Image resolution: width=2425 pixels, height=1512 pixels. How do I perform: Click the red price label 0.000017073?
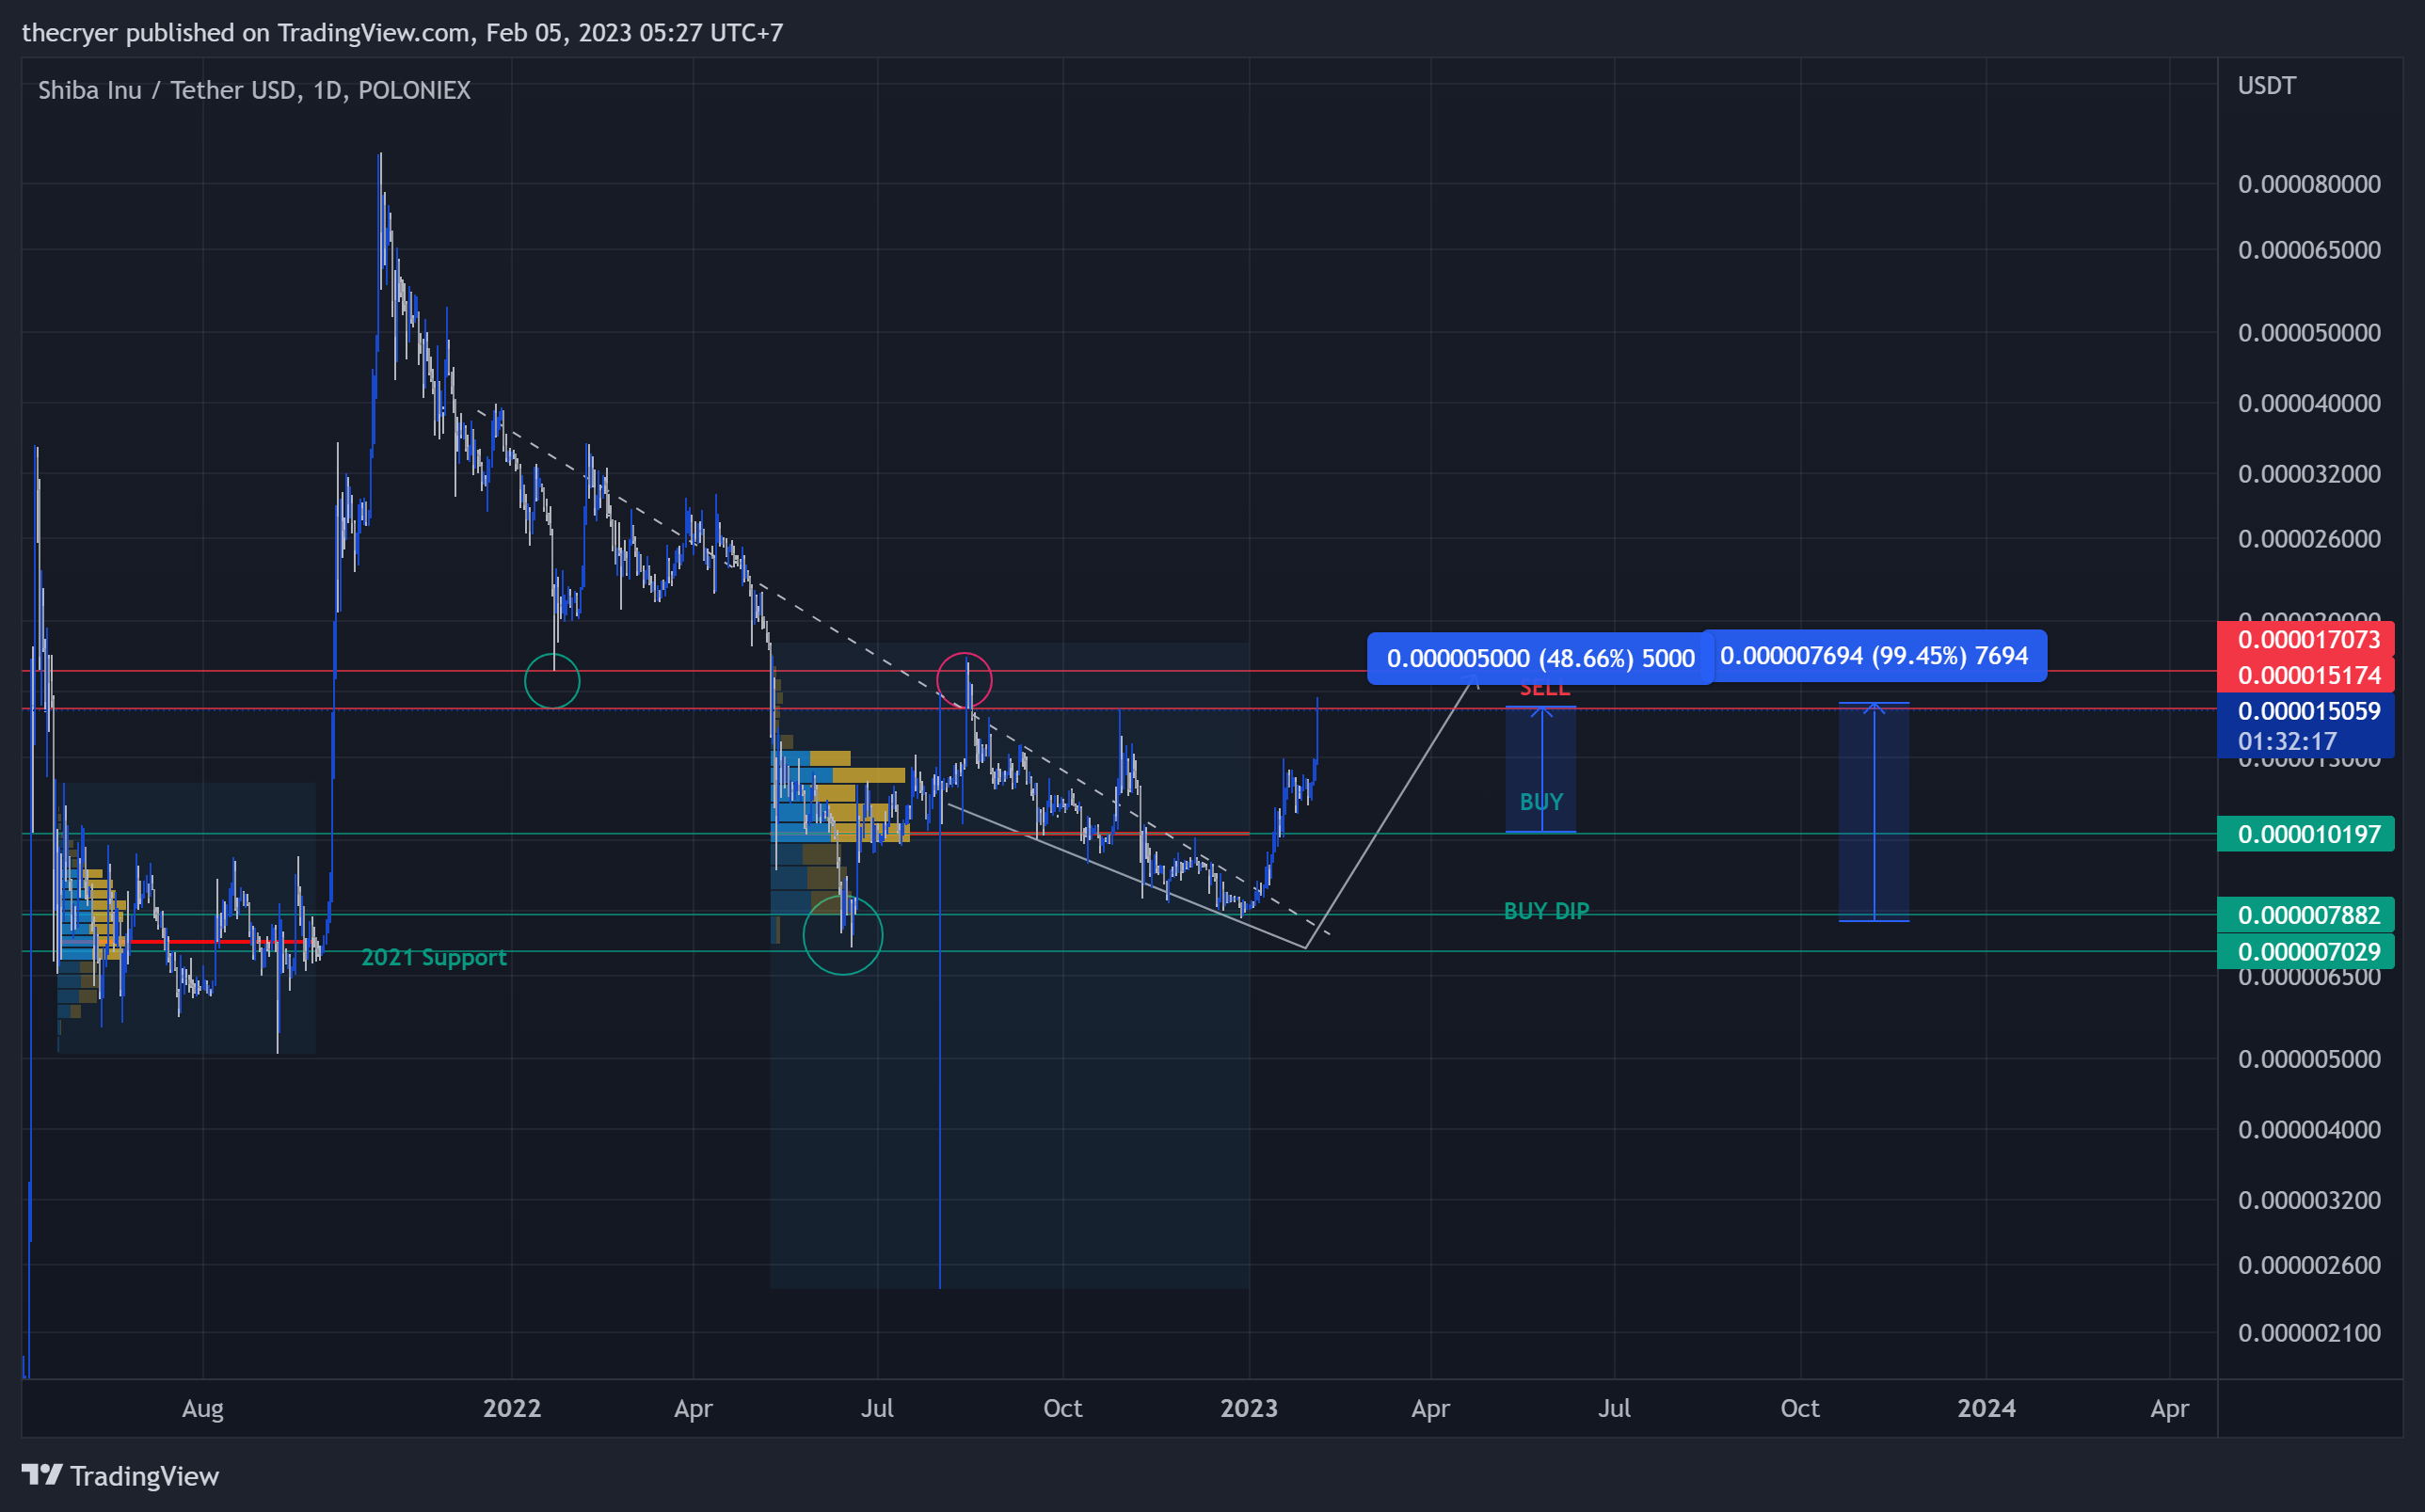pos(2305,639)
